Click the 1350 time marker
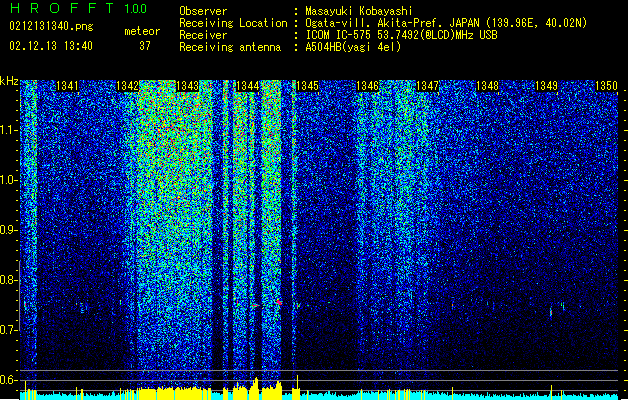The image size is (629, 400). click(606, 86)
